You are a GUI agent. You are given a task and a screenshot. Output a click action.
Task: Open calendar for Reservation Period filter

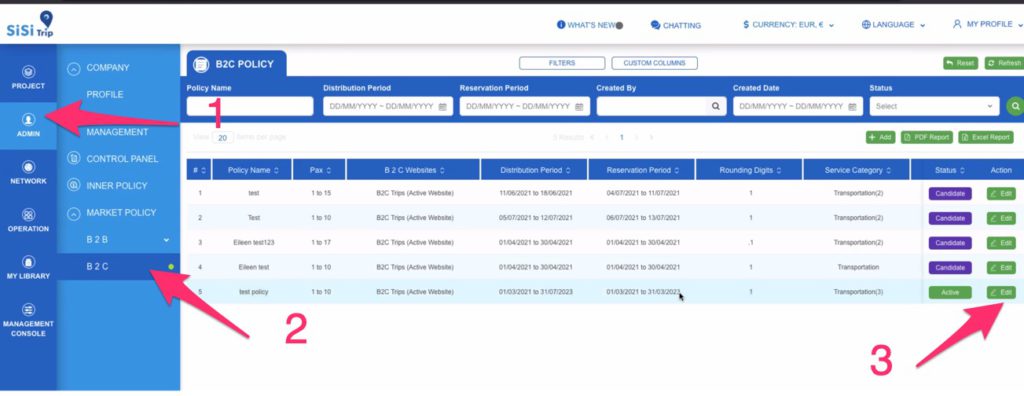click(579, 107)
